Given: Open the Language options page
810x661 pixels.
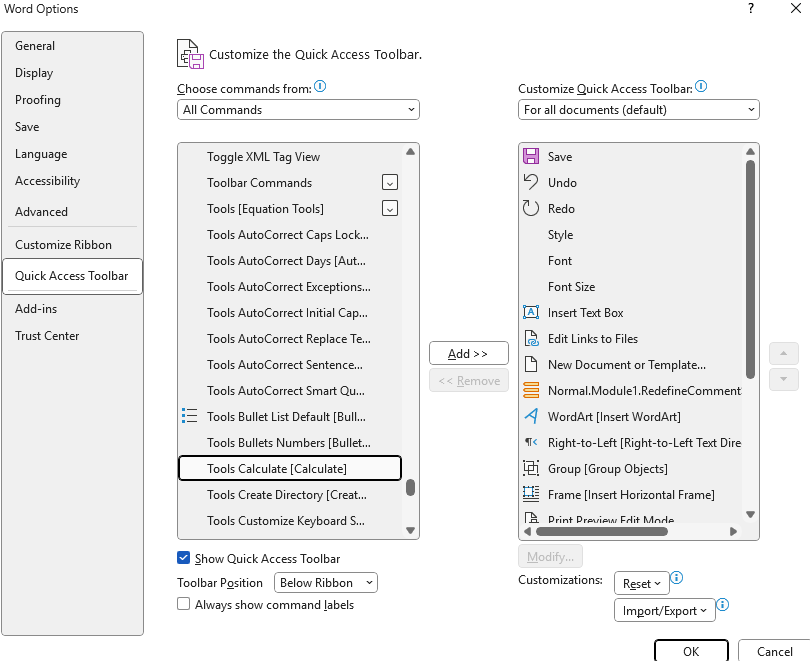Looking at the screenshot, I should 72,154.
